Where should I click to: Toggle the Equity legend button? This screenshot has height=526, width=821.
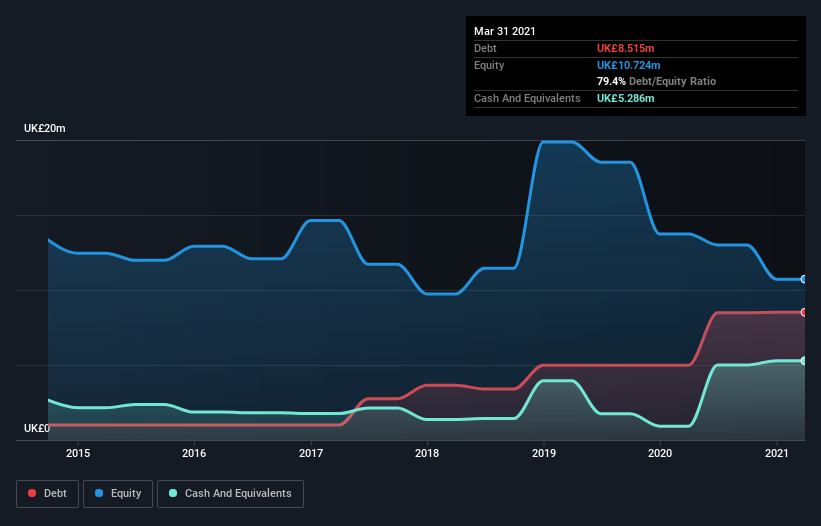click(x=118, y=494)
